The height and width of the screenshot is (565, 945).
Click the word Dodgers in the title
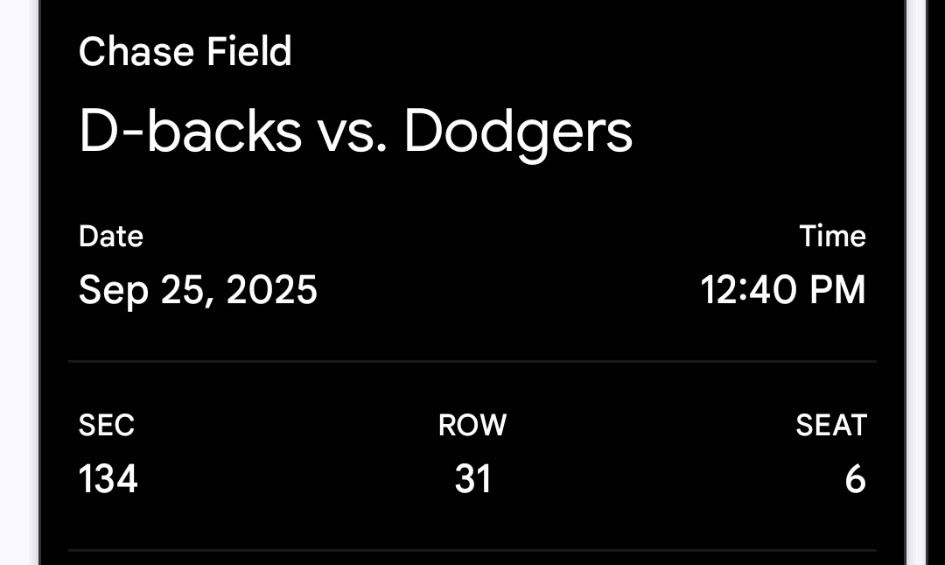(x=518, y=131)
